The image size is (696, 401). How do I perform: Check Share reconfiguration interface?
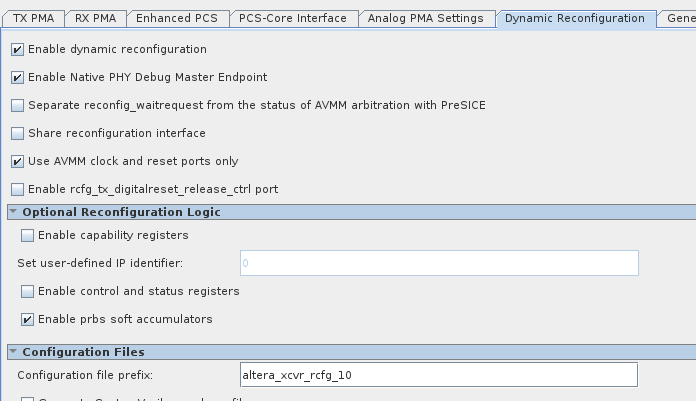pyautogui.click(x=18, y=133)
